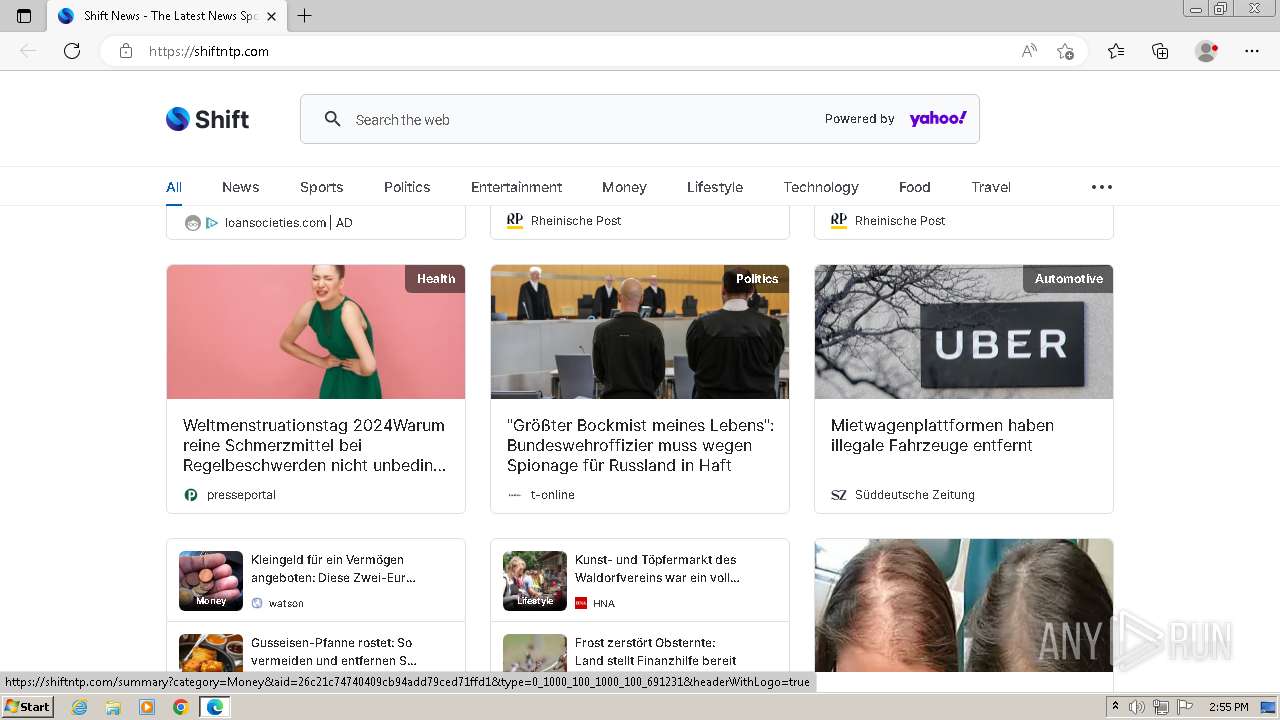Click the browser back arrow
Screen dimensions: 1280x720
pyautogui.click(x=28, y=51)
